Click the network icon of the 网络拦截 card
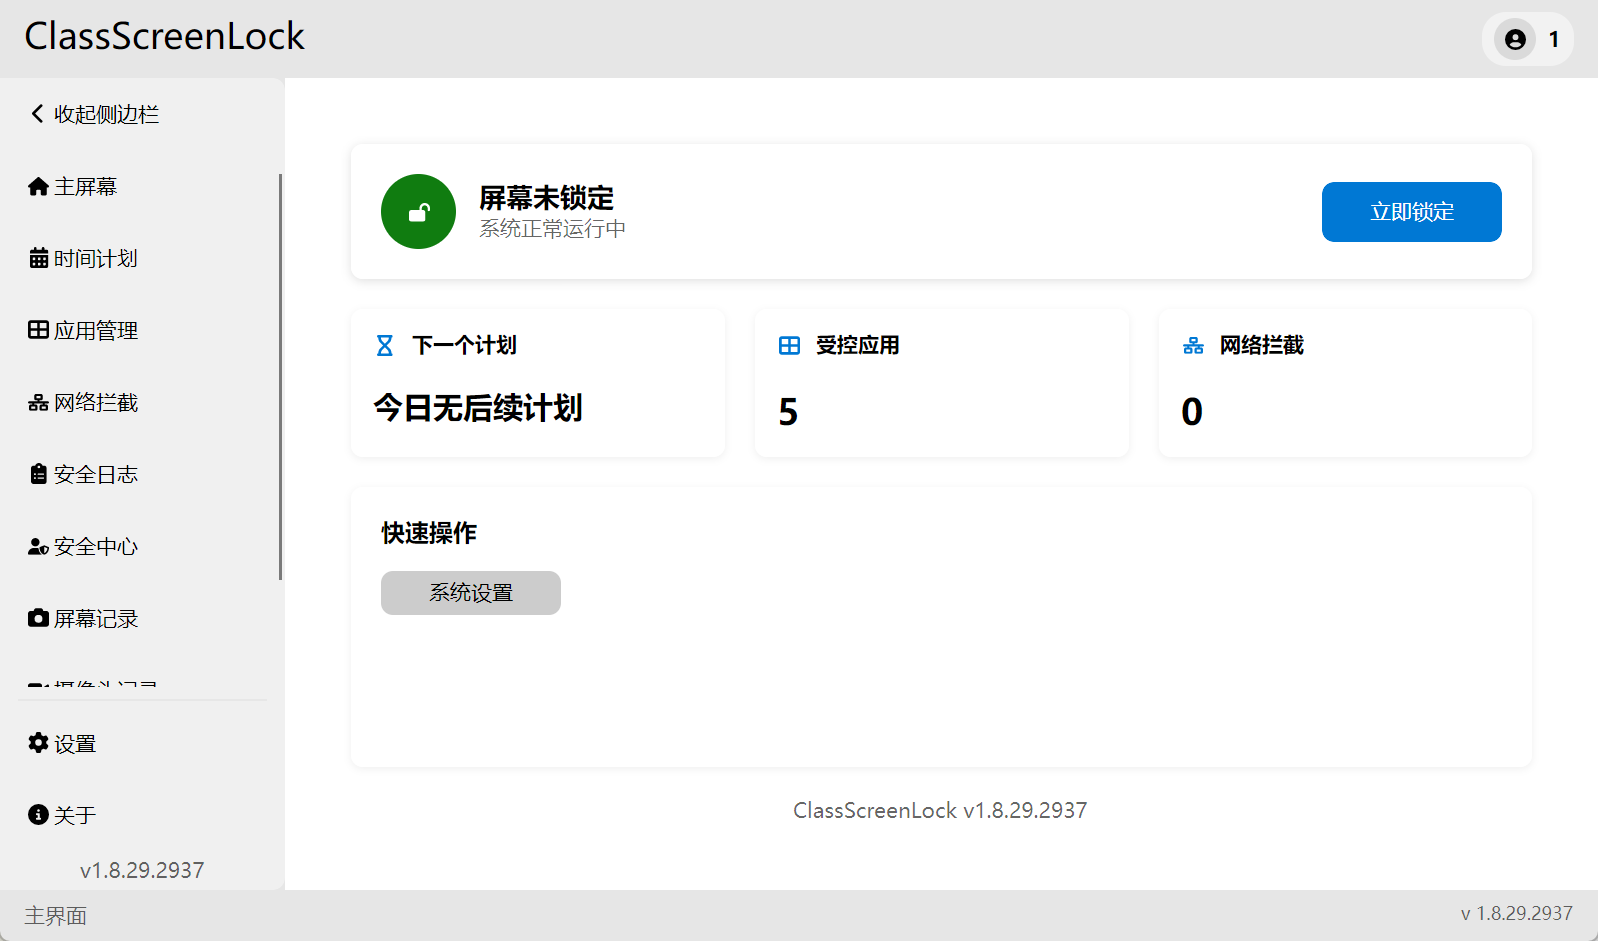1598x941 pixels. click(1193, 346)
